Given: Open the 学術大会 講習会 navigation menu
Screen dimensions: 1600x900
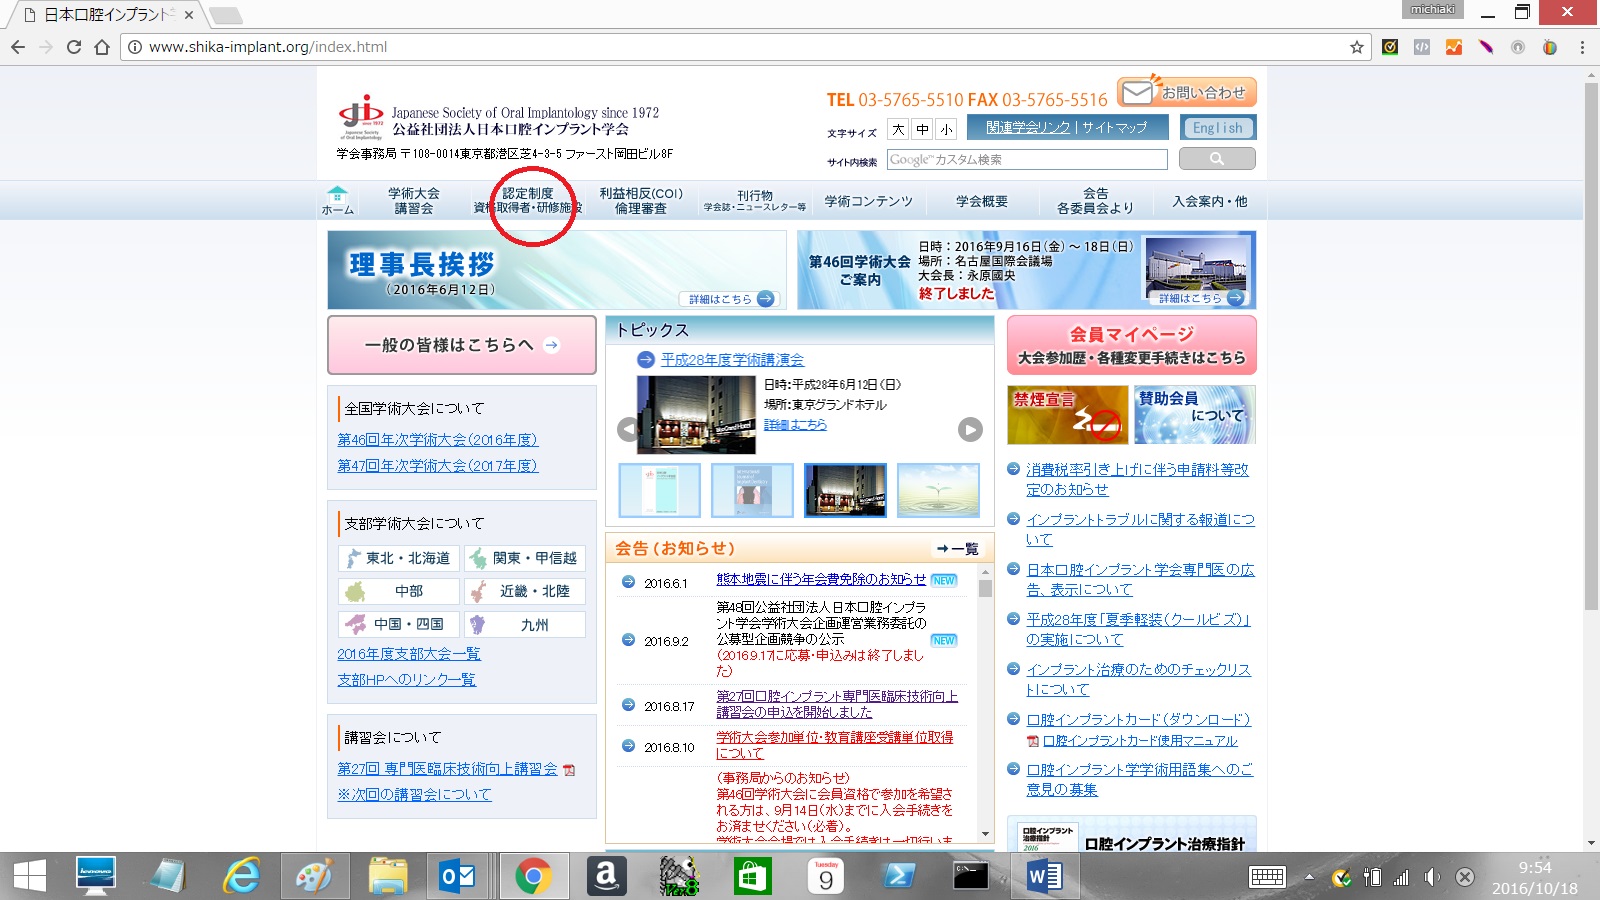Looking at the screenshot, I should (413, 201).
